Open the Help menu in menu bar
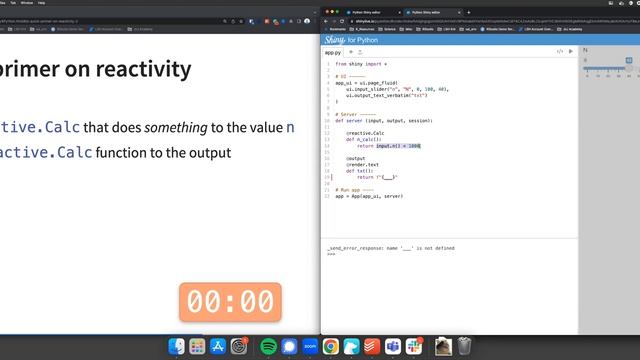 pos(41,3)
